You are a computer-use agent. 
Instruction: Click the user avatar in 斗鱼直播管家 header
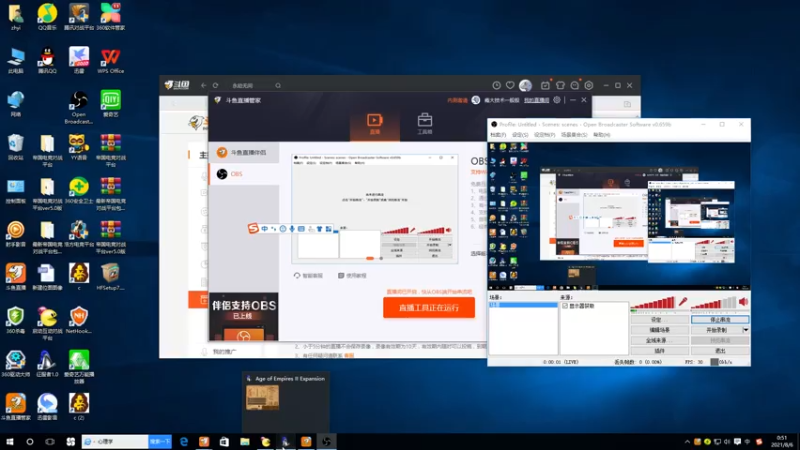476,100
